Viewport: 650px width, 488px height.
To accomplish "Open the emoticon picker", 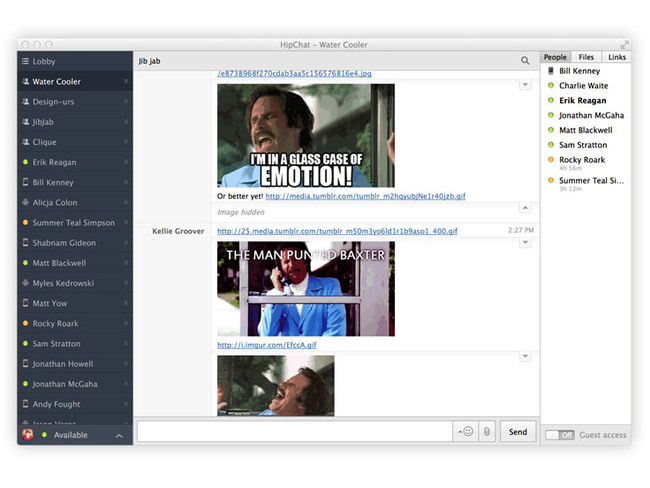I will coord(466,432).
